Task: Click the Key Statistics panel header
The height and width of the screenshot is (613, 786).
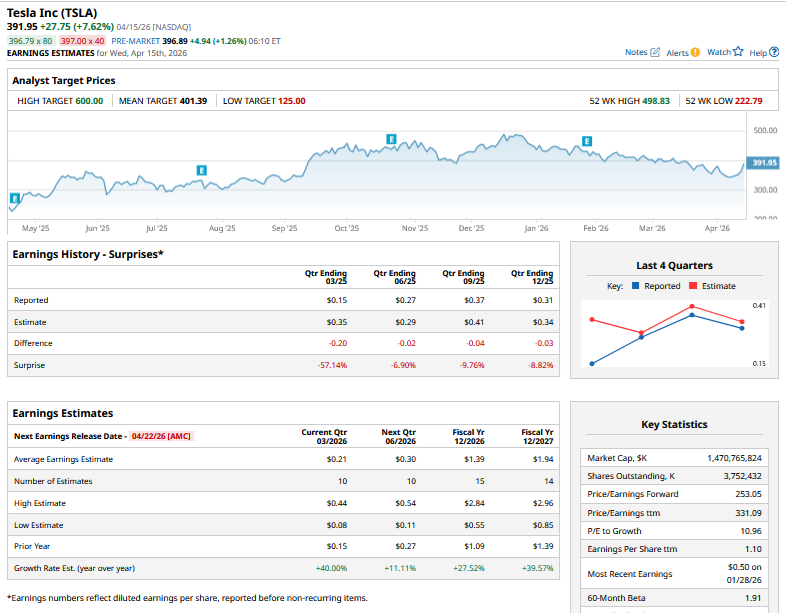Action: (674, 424)
